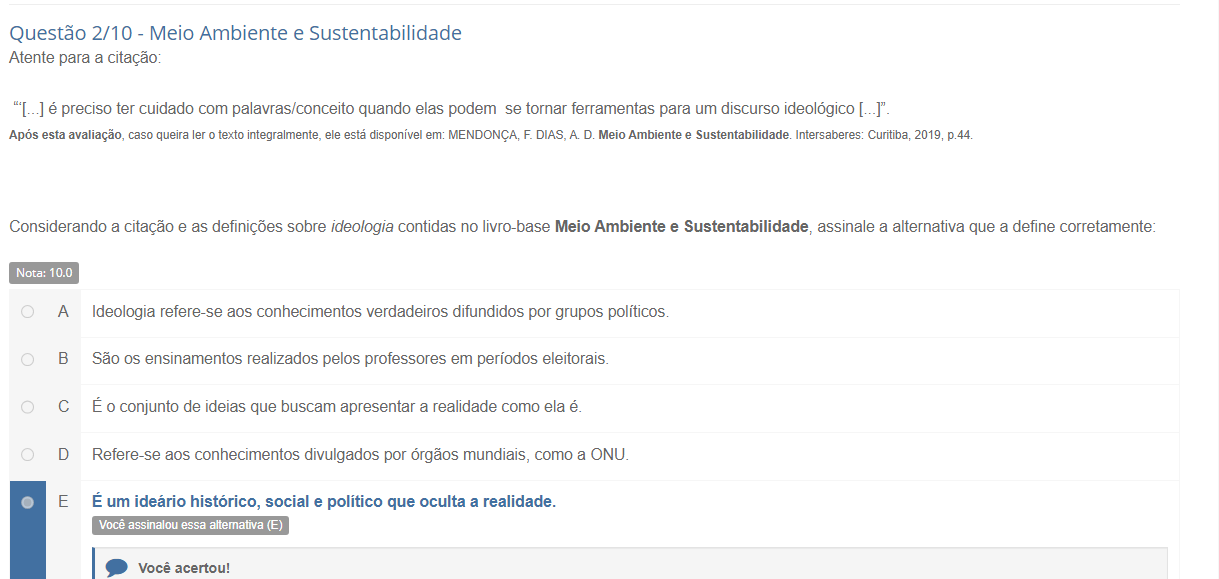The width and height of the screenshot is (1219, 579).
Task: Select radio button for alternative D
Action: point(27,455)
